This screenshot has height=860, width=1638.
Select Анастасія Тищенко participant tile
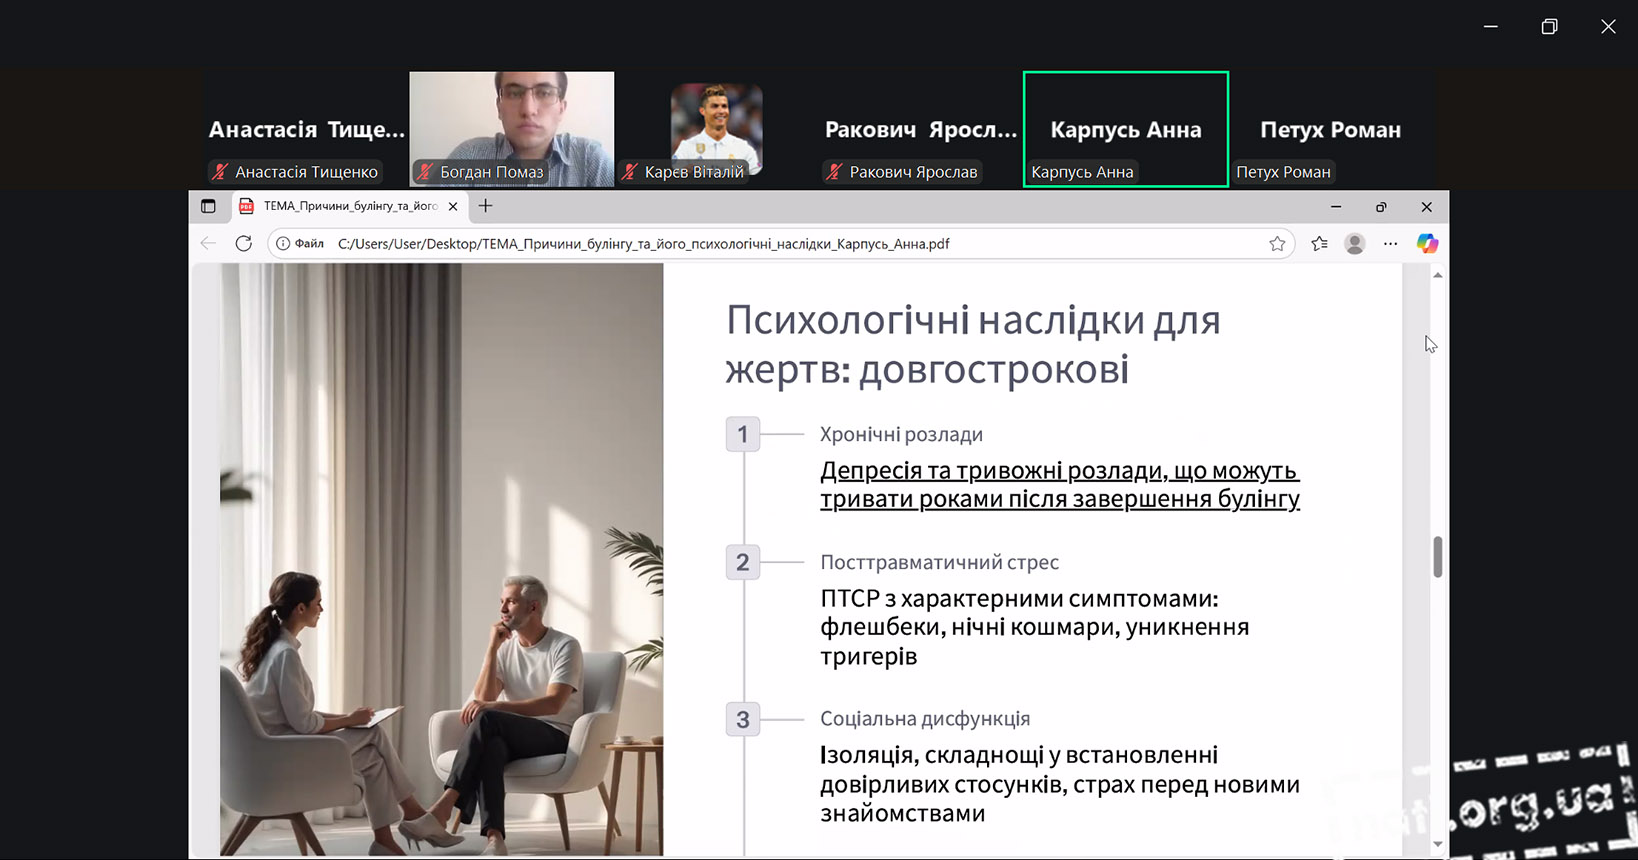coord(306,130)
